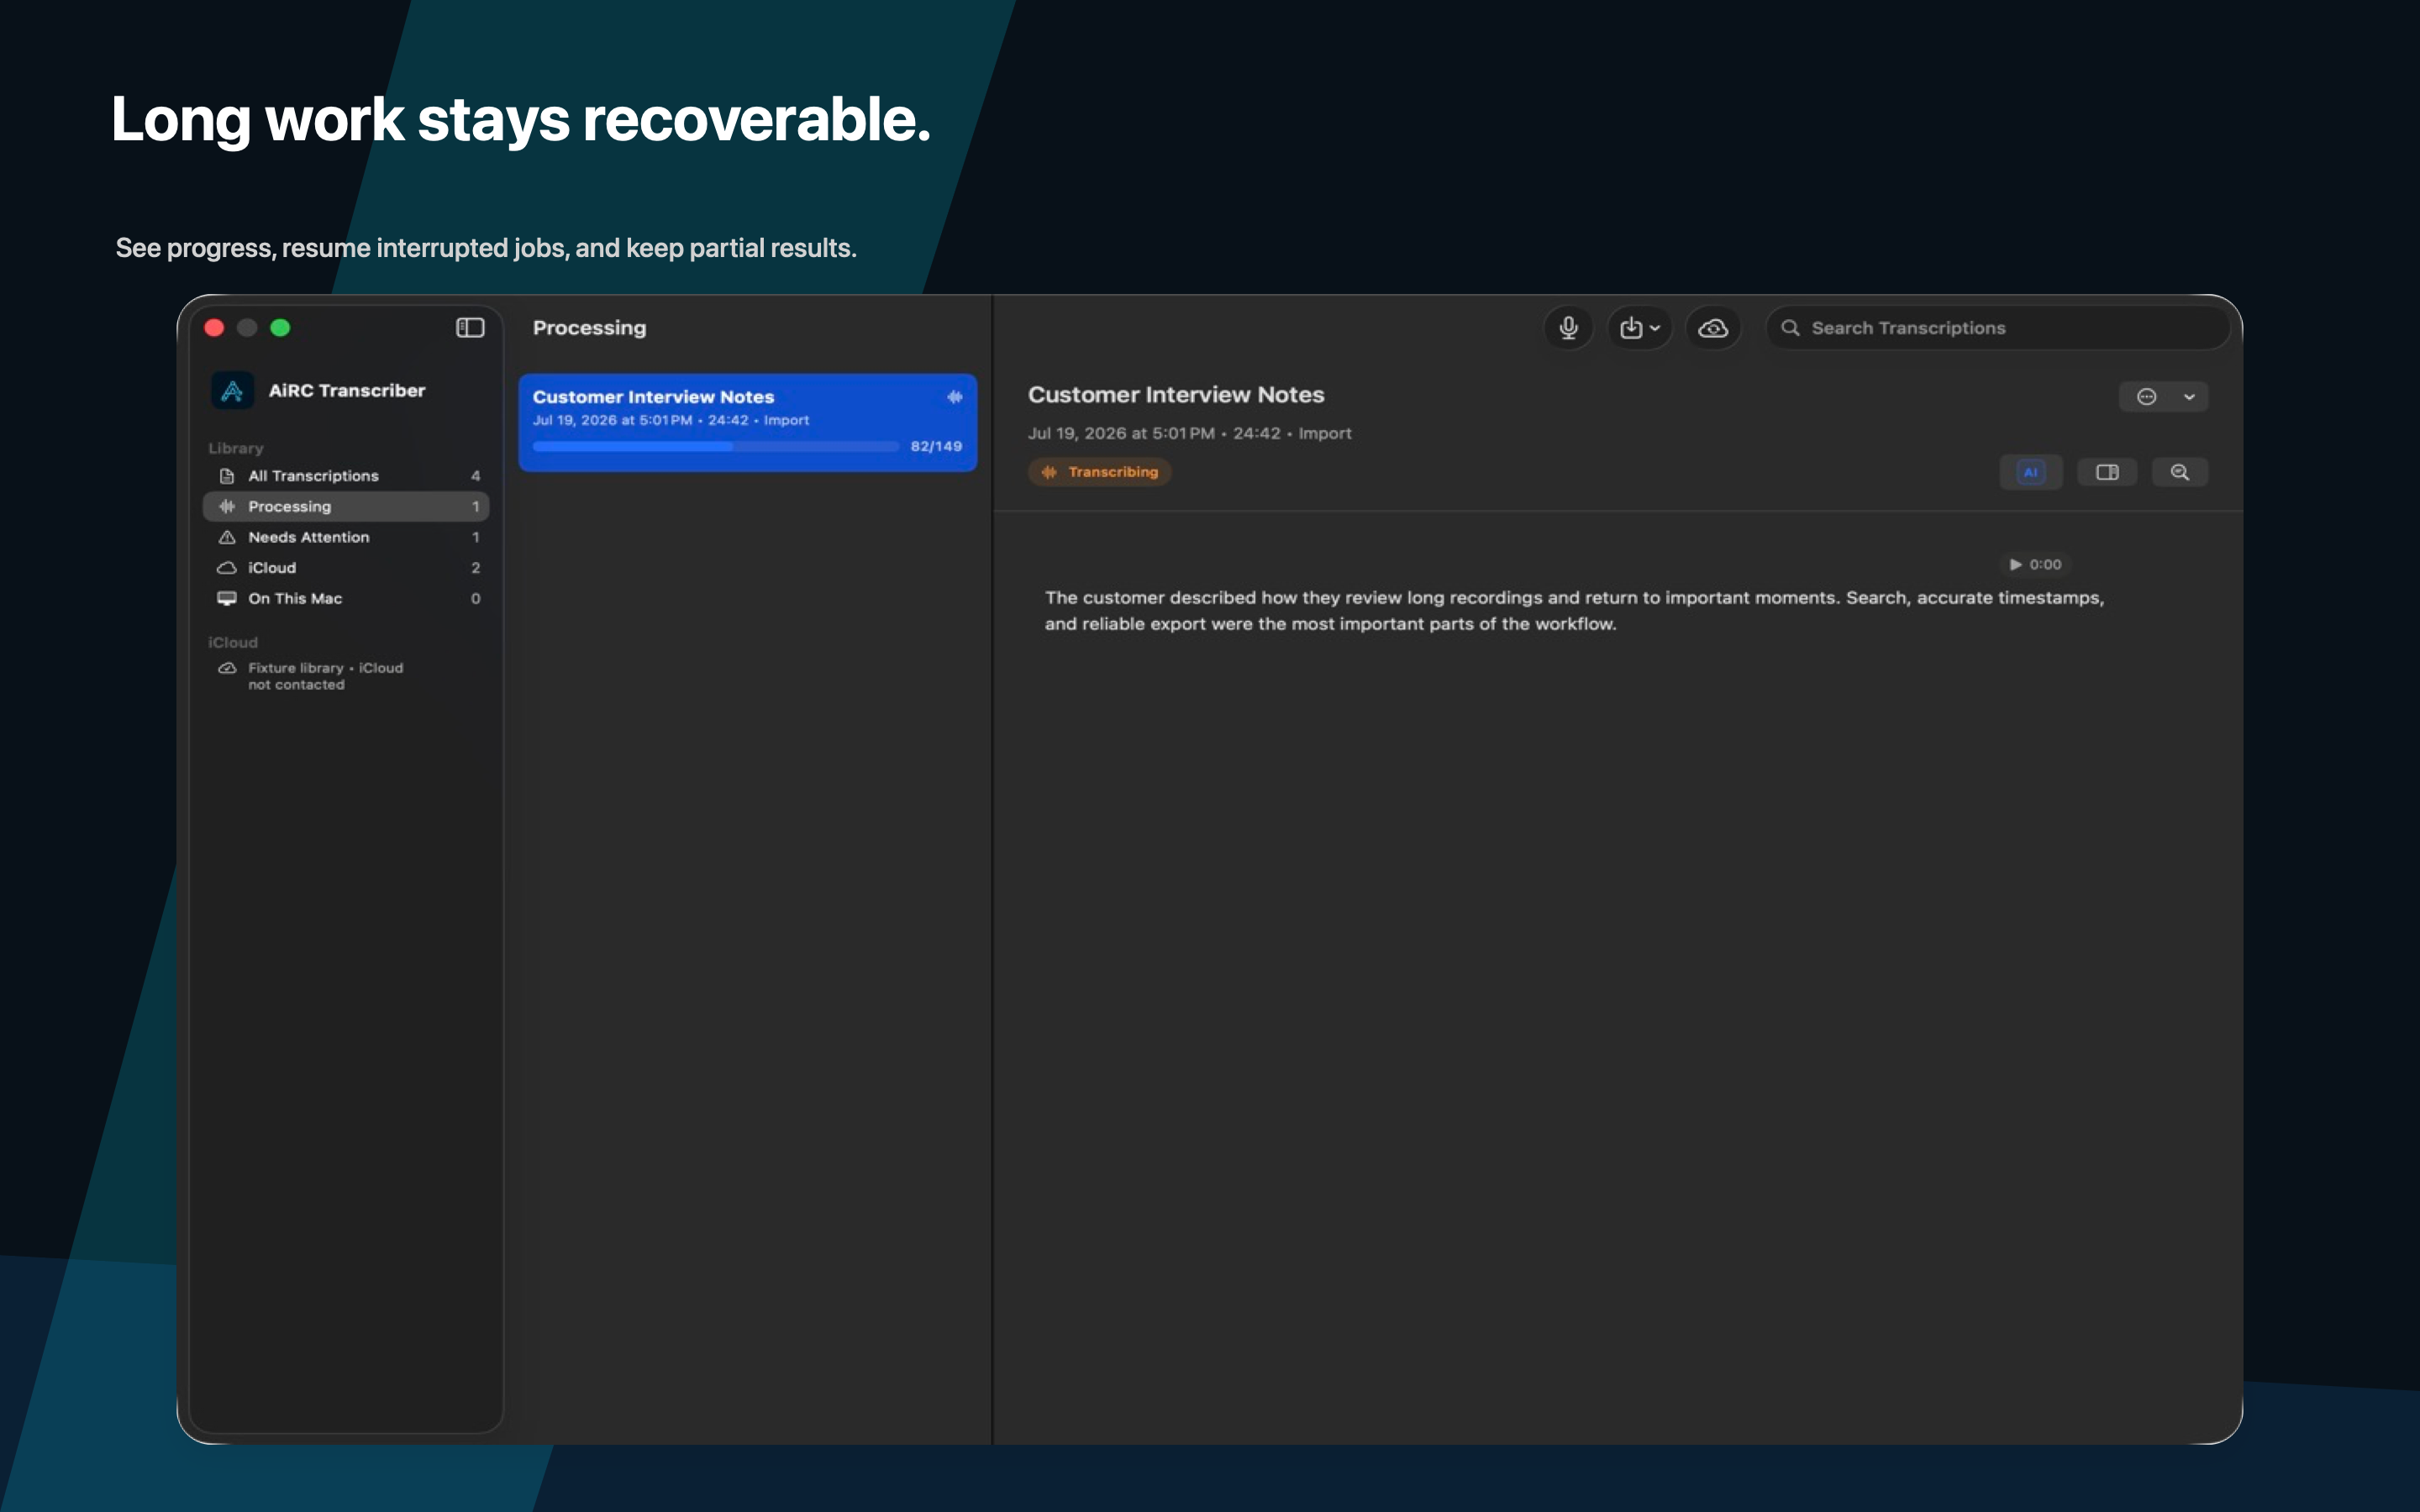Select the Customer Interview Notes list card

tap(748, 422)
